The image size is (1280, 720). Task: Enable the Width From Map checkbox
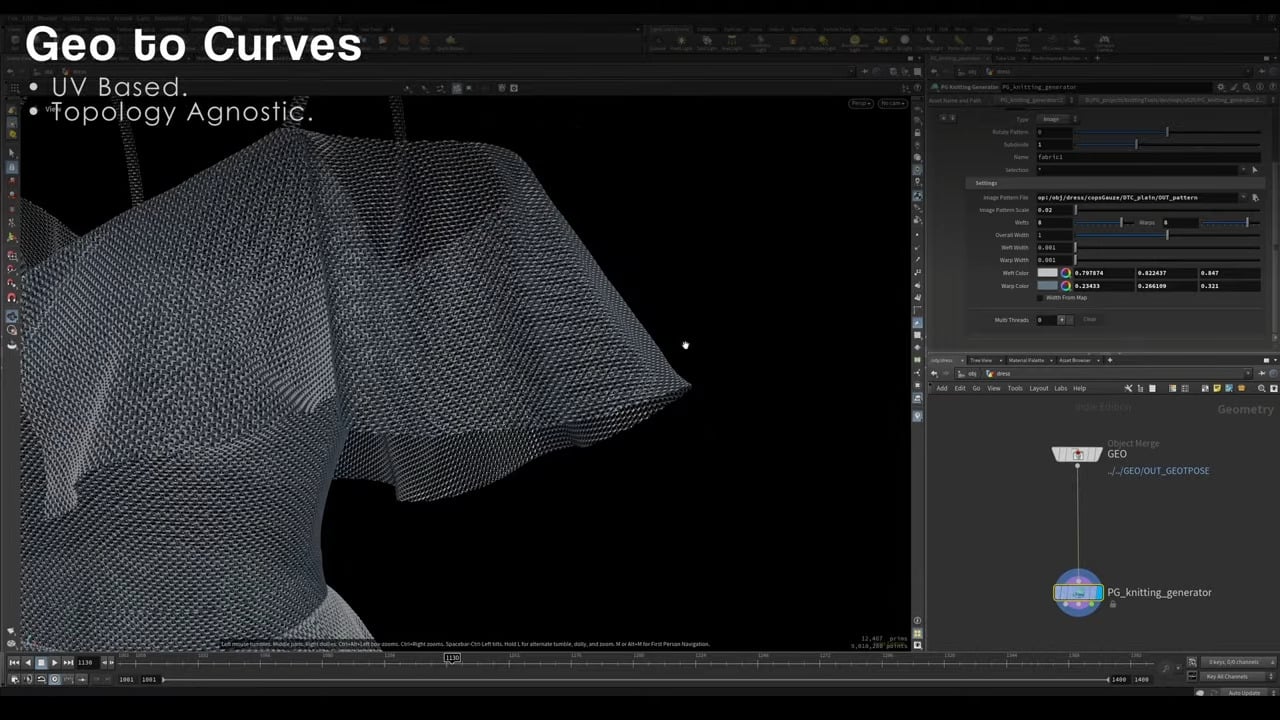[1039, 298]
